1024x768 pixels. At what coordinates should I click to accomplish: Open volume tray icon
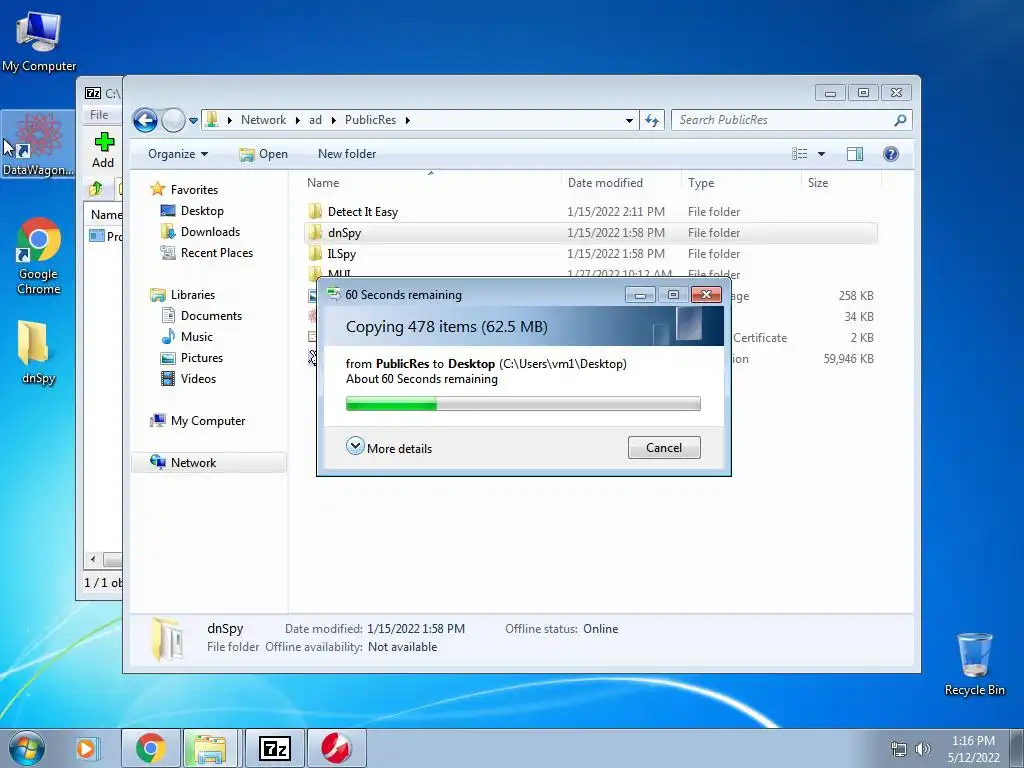922,749
